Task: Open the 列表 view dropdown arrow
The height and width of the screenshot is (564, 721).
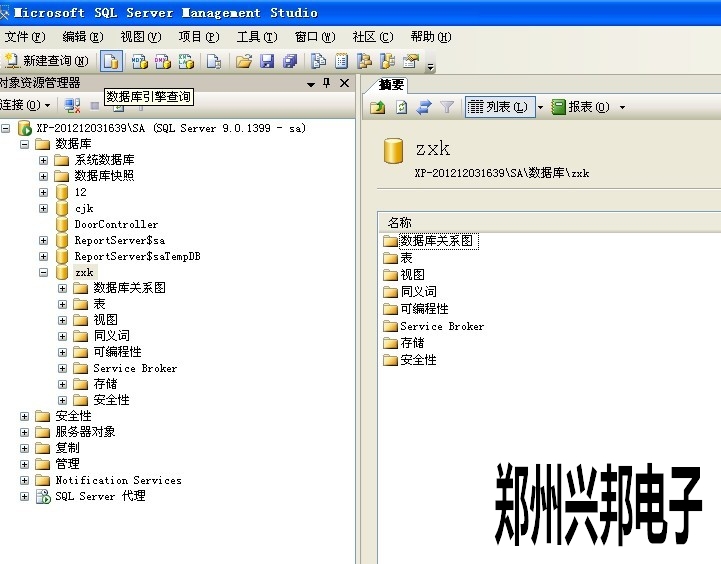Action: pyautogui.click(x=540, y=107)
